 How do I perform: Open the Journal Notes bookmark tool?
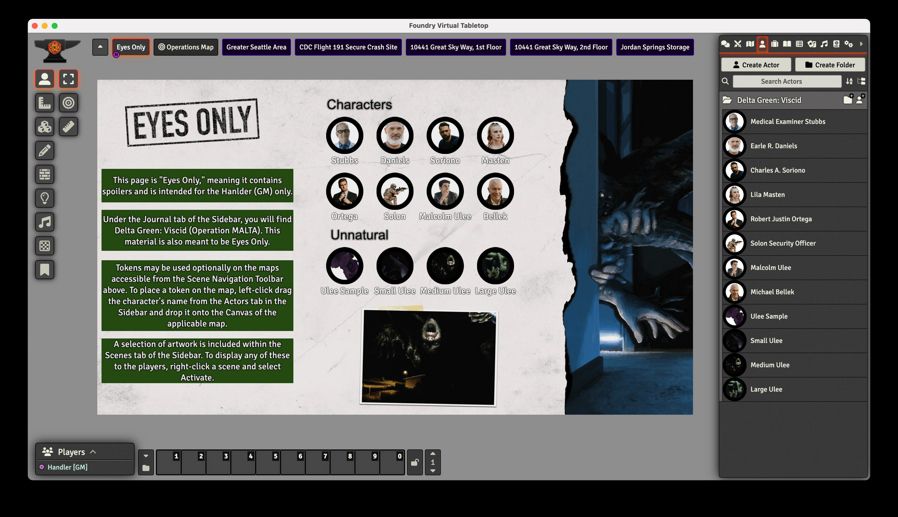click(x=45, y=270)
